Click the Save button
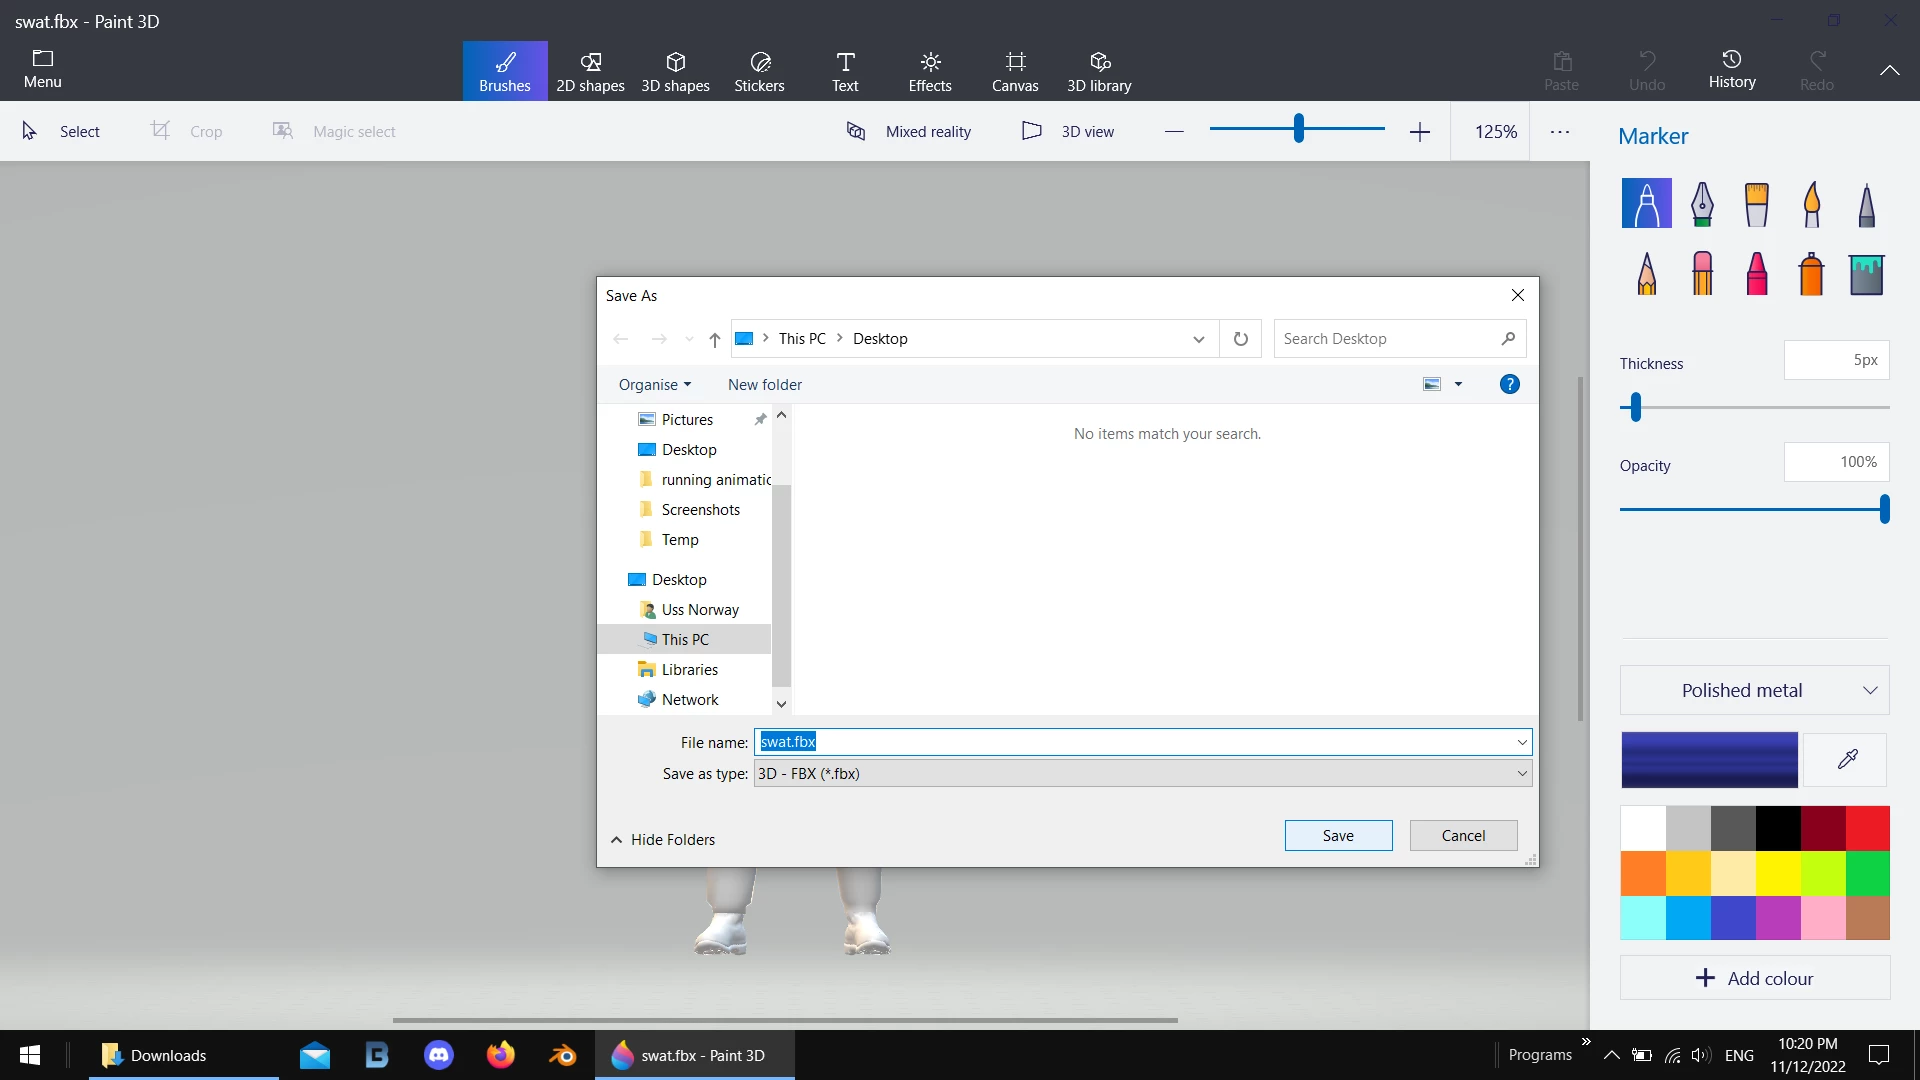The height and width of the screenshot is (1080, 1920). 1338,836
